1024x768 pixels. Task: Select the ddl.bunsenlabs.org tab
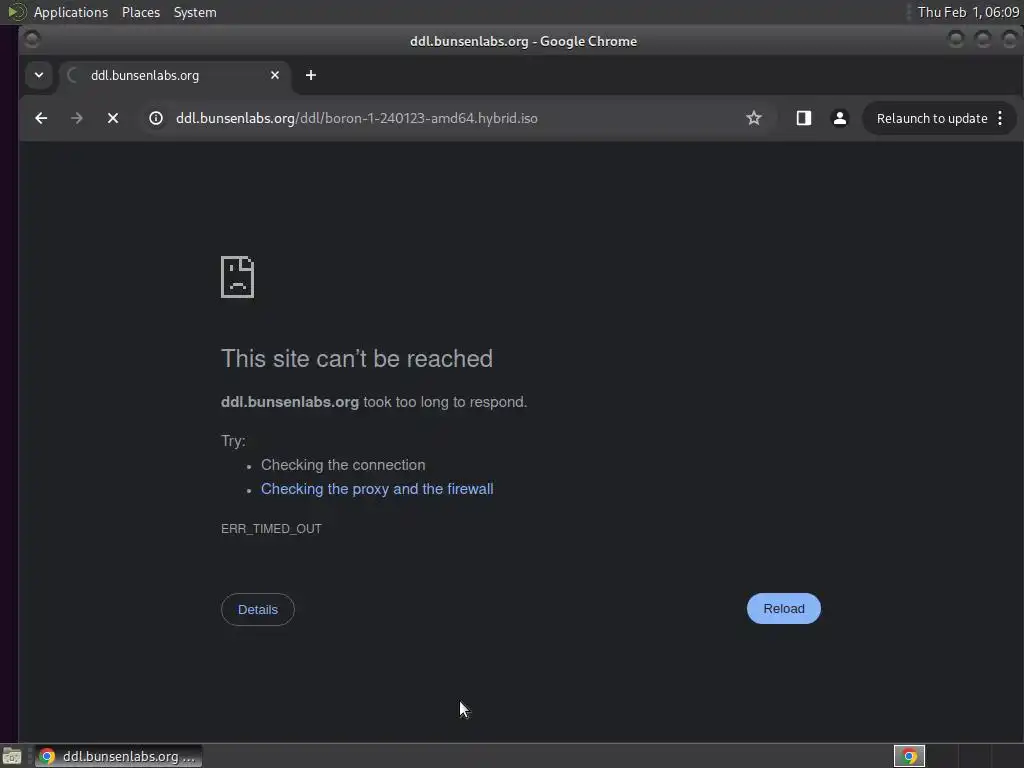coord(174,75)
